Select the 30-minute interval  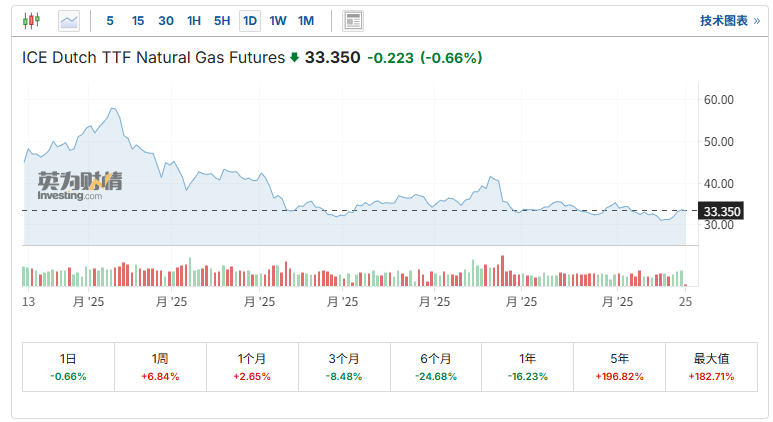(x=166, y=20)
